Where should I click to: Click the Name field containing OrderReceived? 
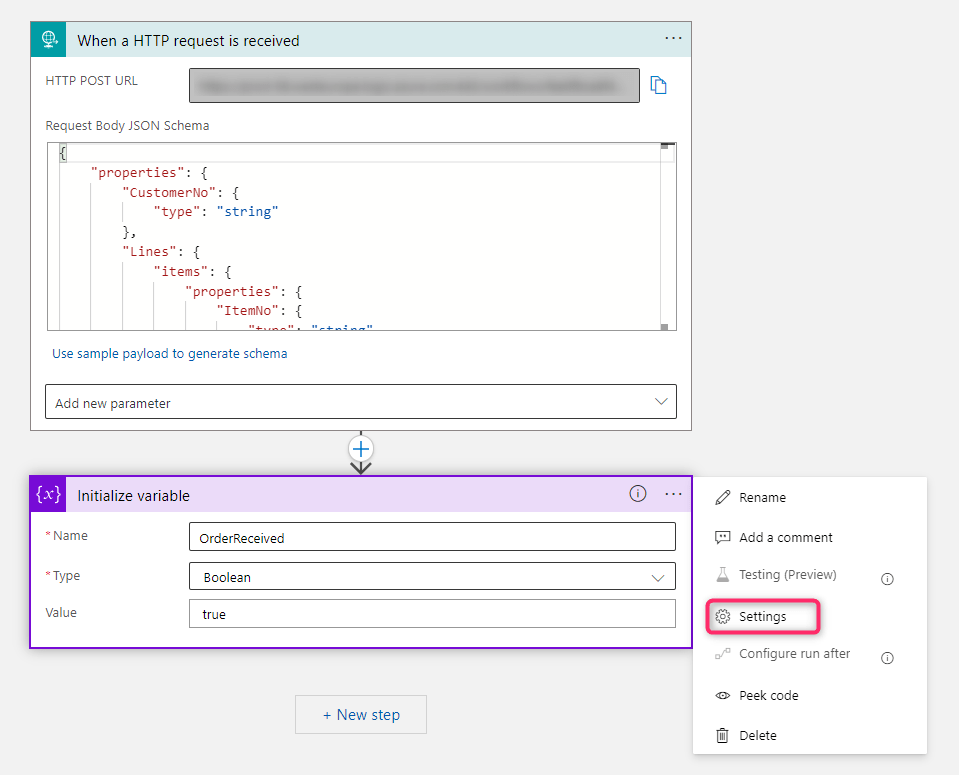click(x=432, y=538)
